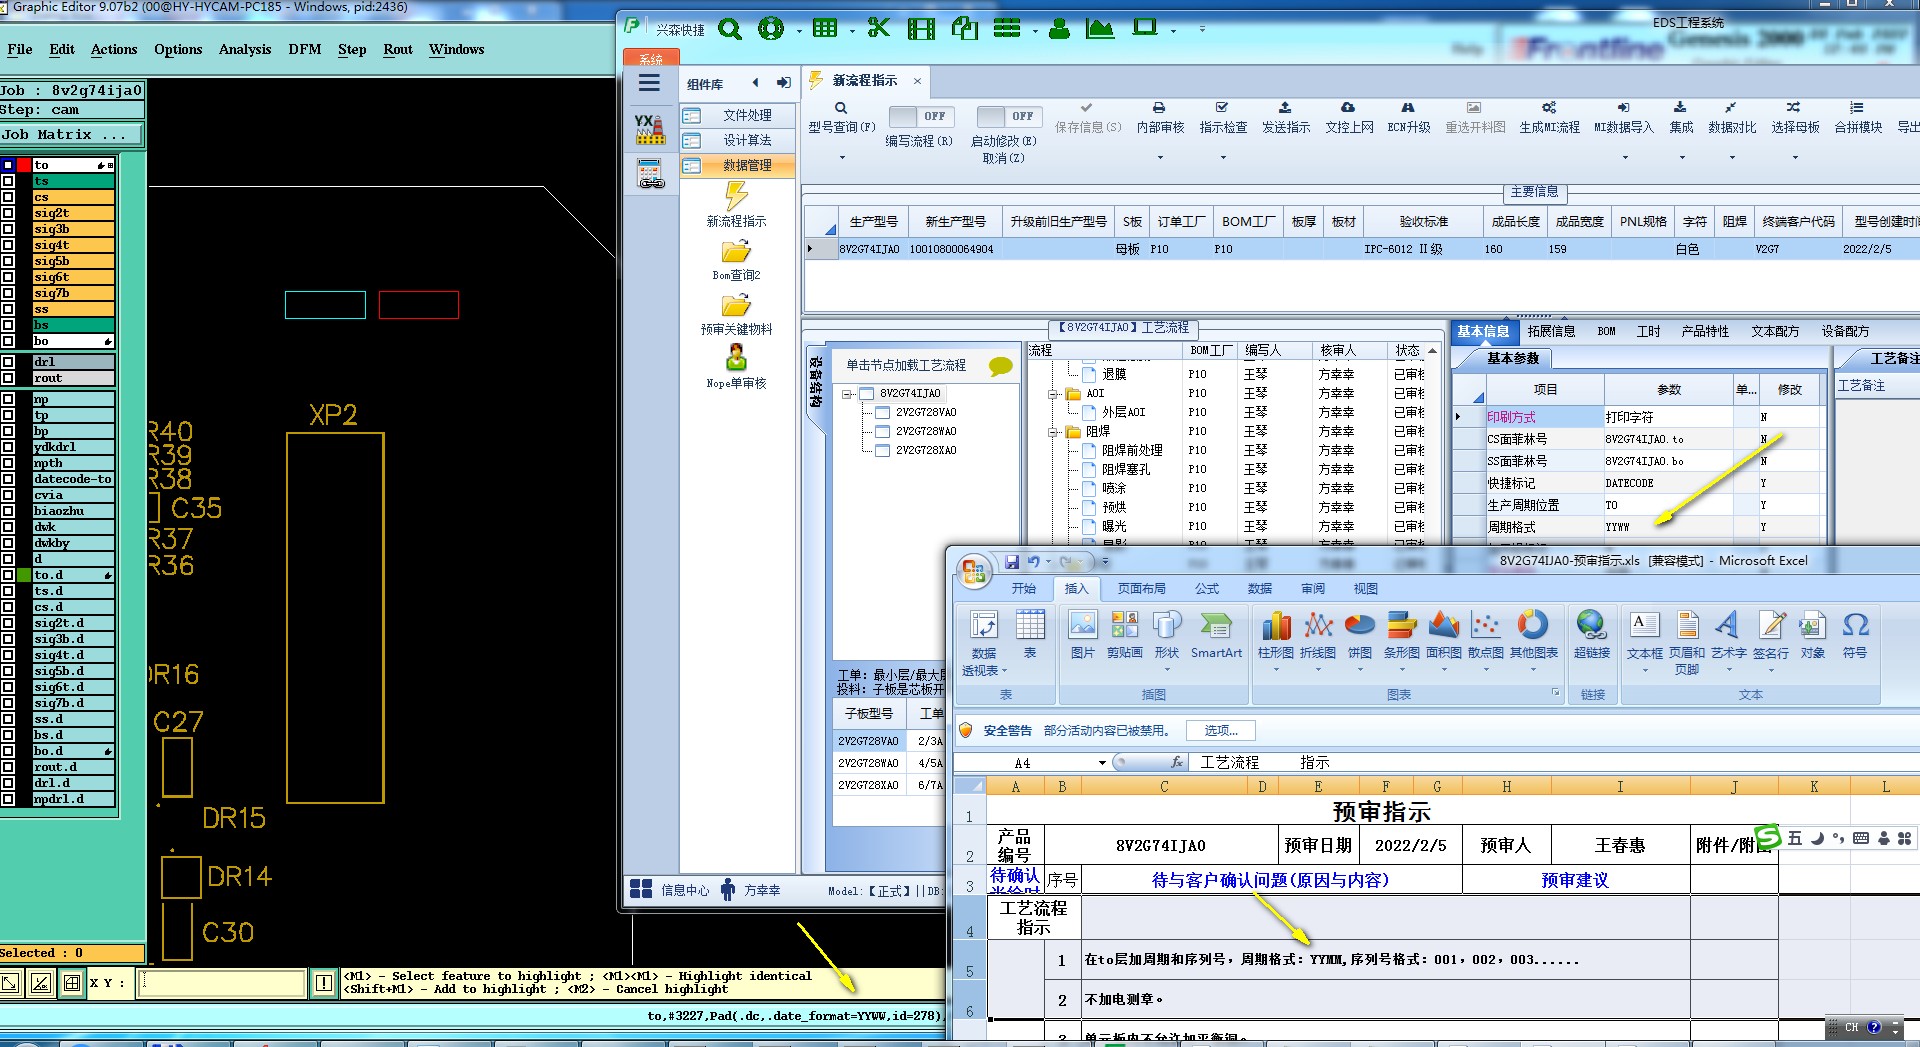Click the green film strip icon
The image size is (1920, 1047).
coord(921,29)
